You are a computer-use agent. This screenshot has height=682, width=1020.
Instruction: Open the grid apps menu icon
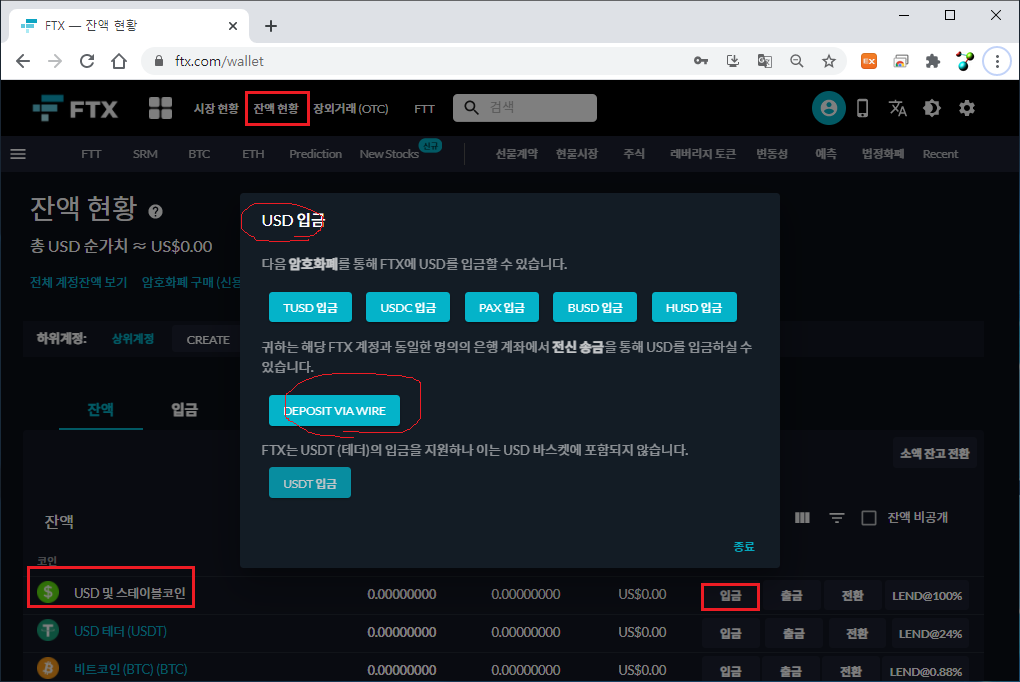(160, 108)
